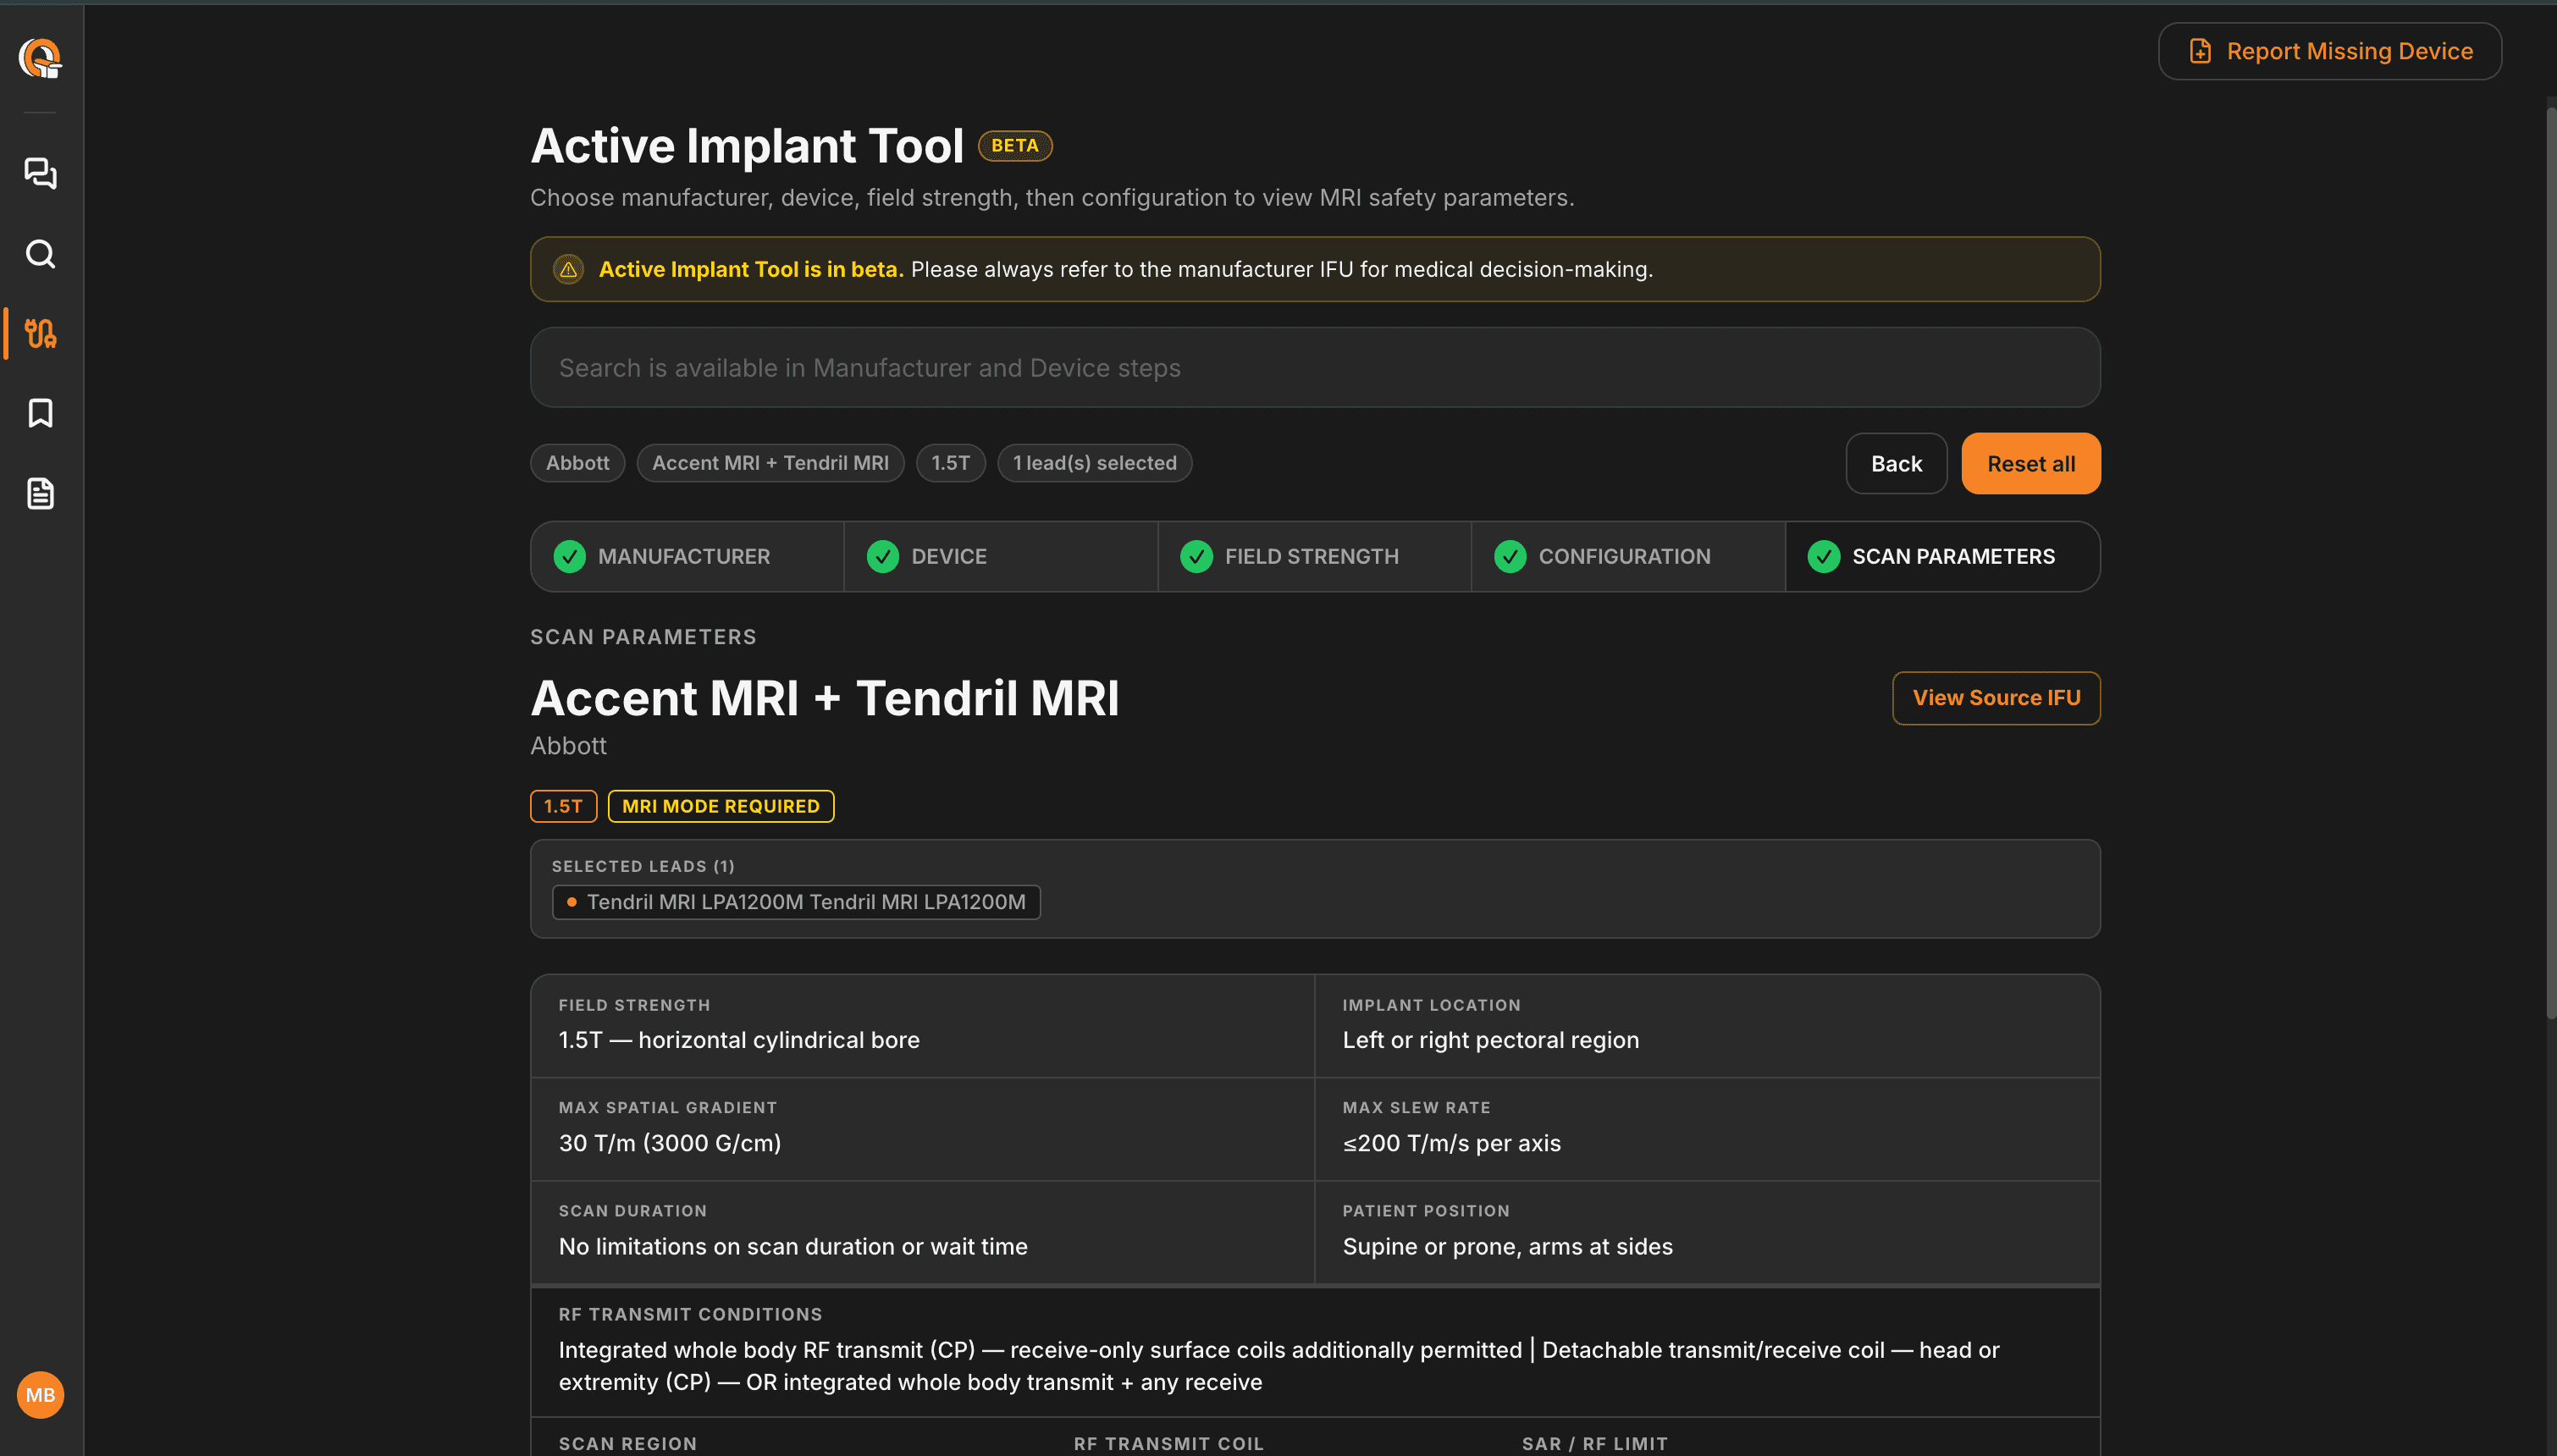2557x1456 pixels.
Task: Click the 'SCAN PARAMETERS' section label above the device name
Action: [643, 637]
